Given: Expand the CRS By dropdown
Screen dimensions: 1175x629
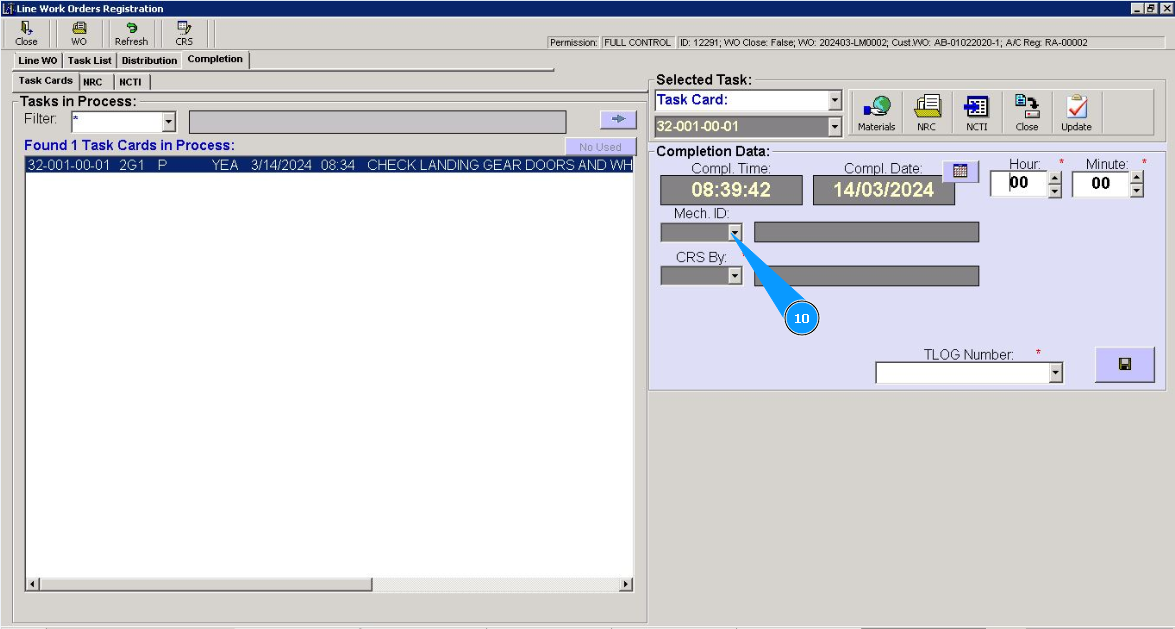Looking at the screenshot, I should coord(735,276).
